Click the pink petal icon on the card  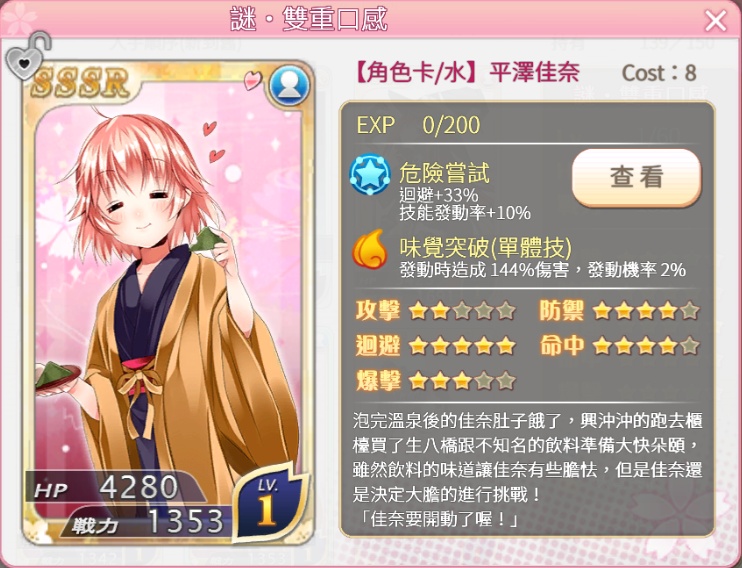(x=252, y=80)
